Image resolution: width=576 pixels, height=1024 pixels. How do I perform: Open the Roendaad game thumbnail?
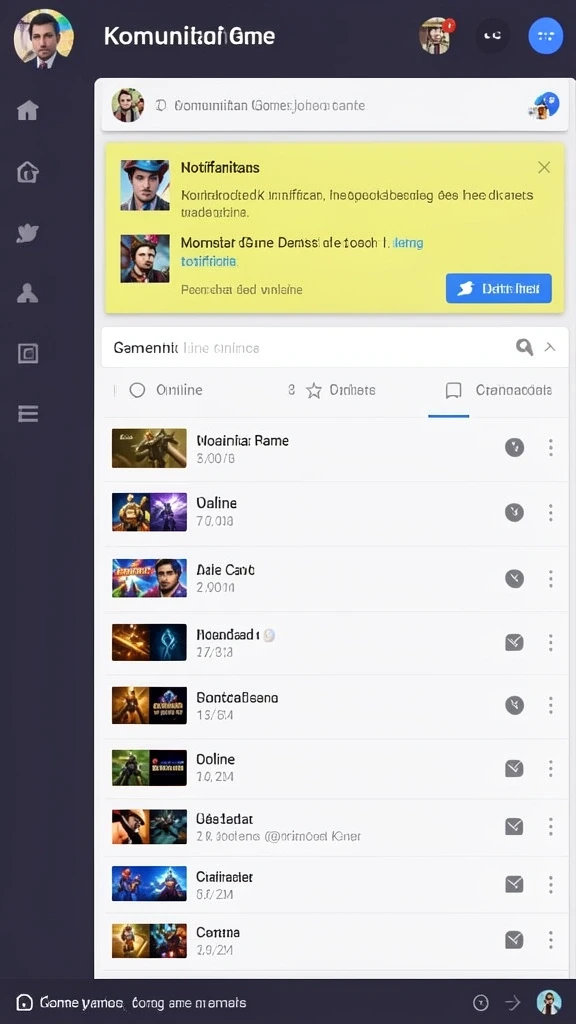pos(150,643)
